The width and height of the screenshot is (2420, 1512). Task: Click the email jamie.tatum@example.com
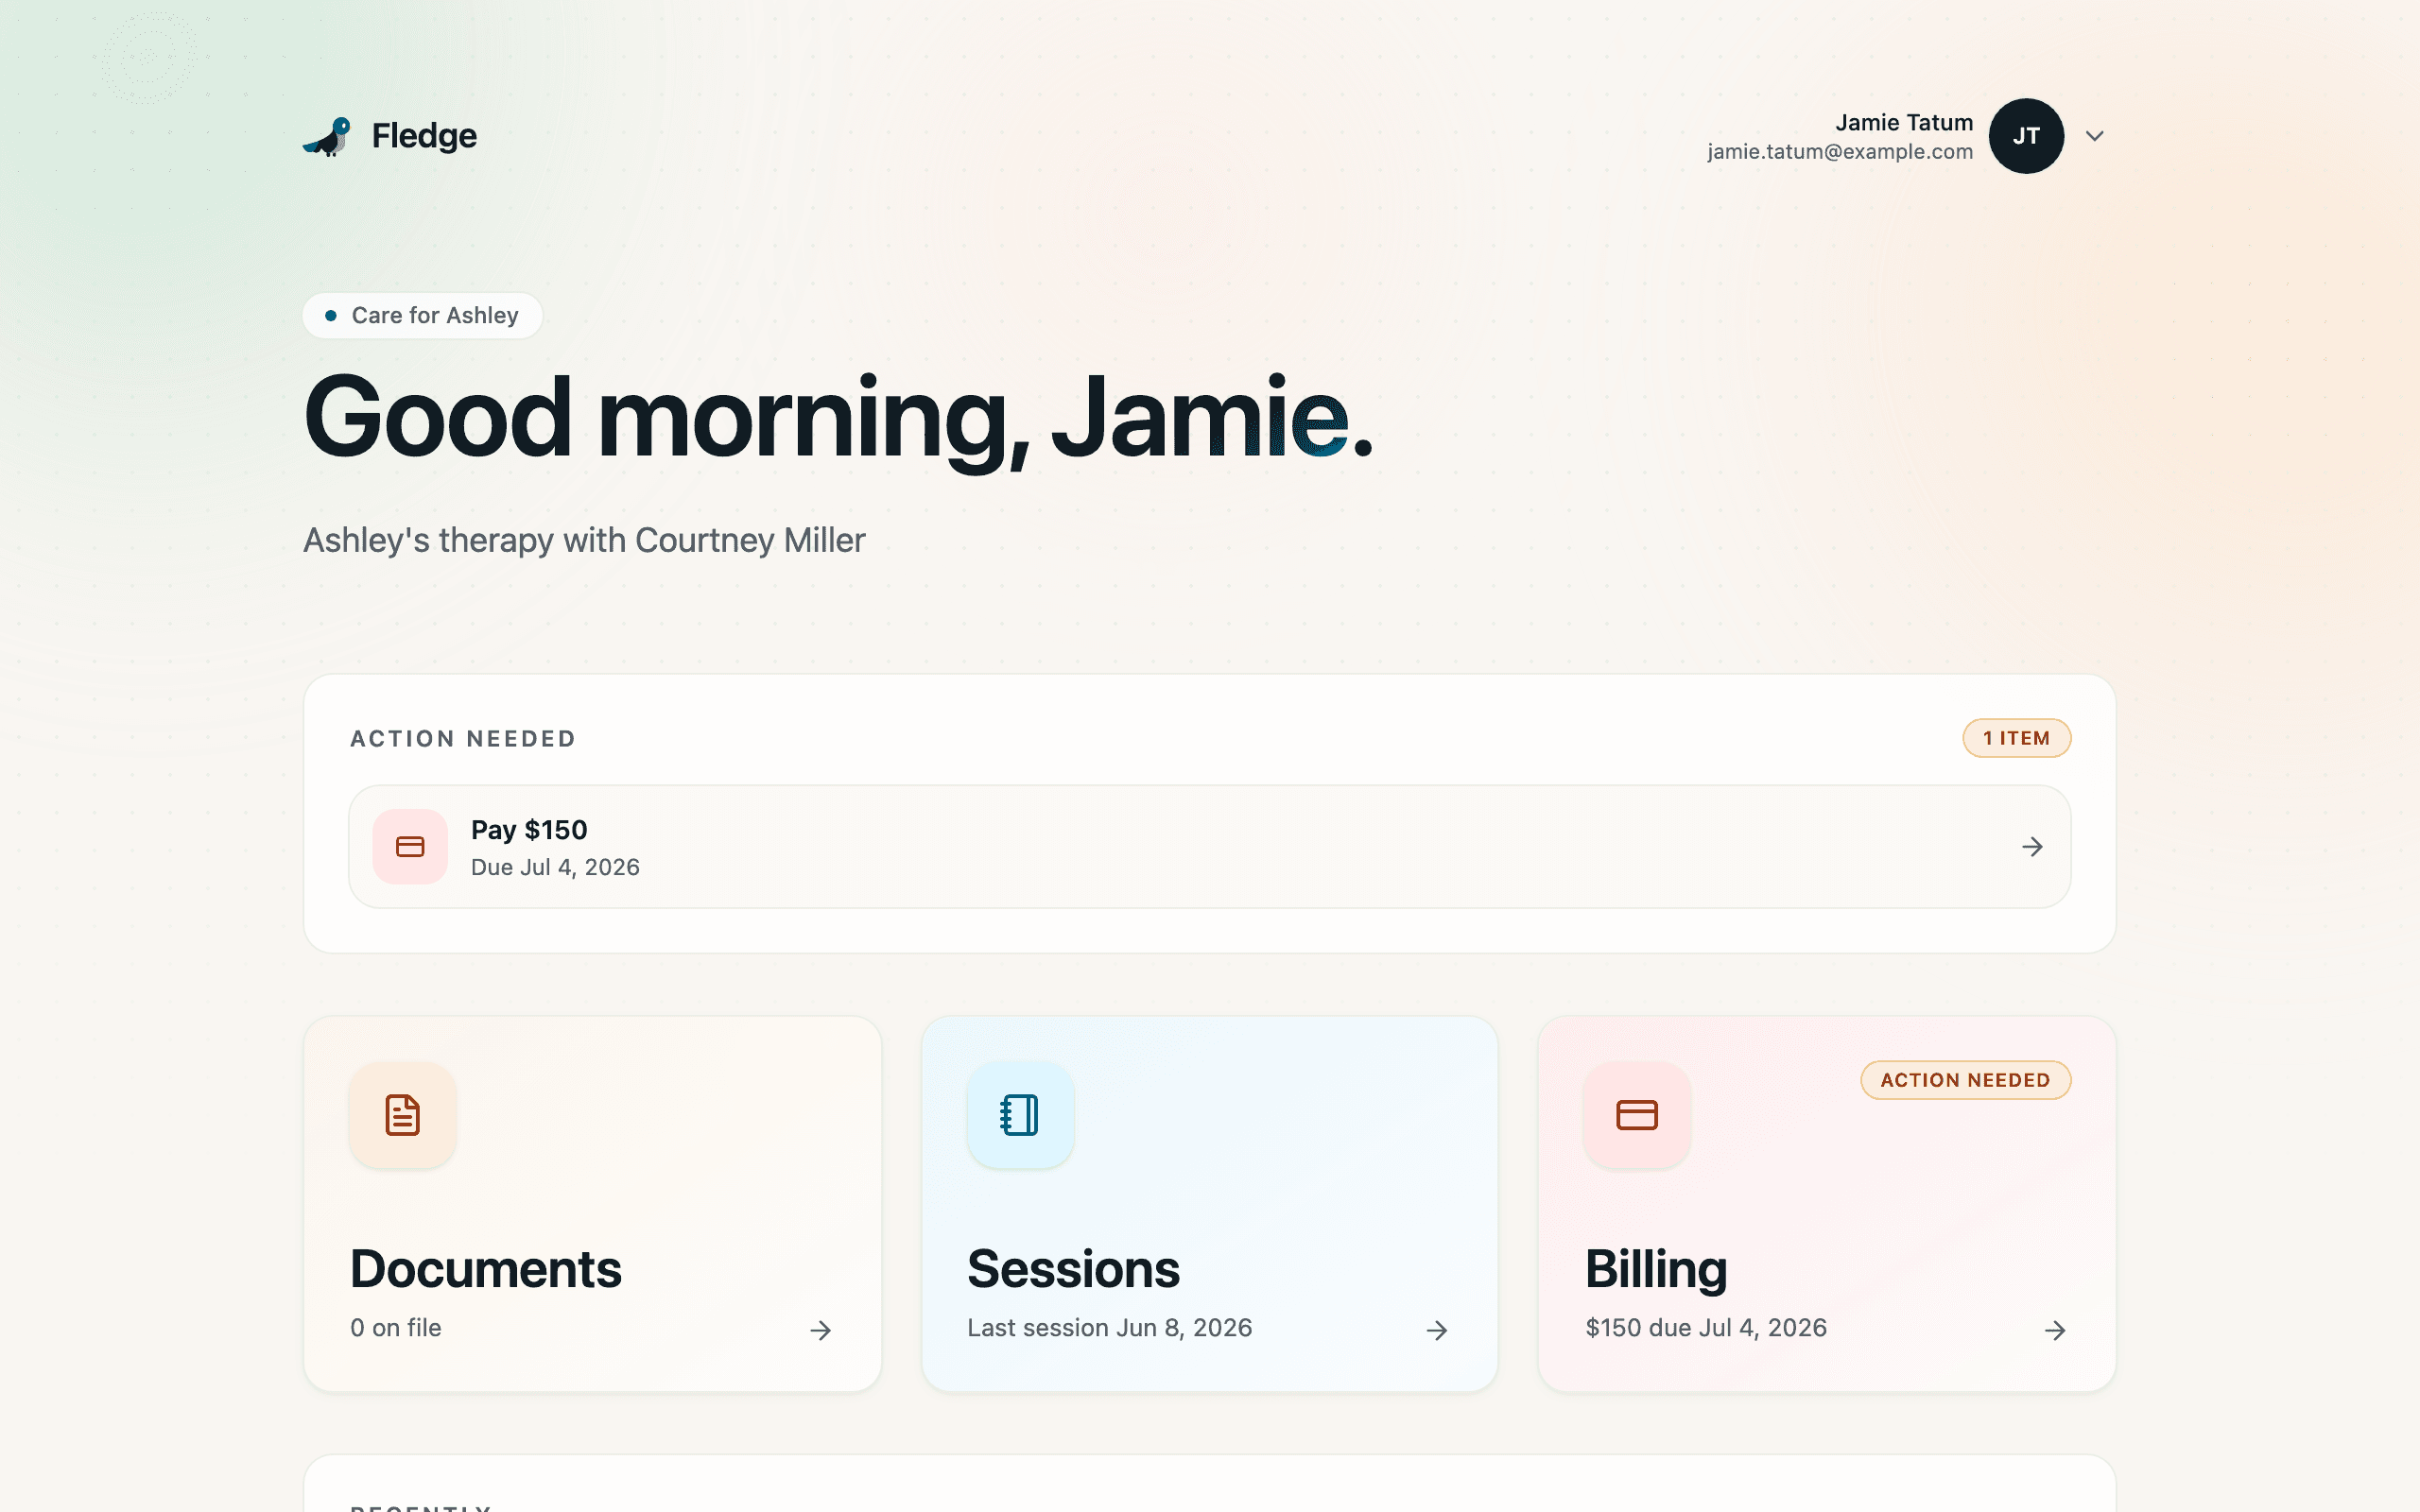(1840, 152)
